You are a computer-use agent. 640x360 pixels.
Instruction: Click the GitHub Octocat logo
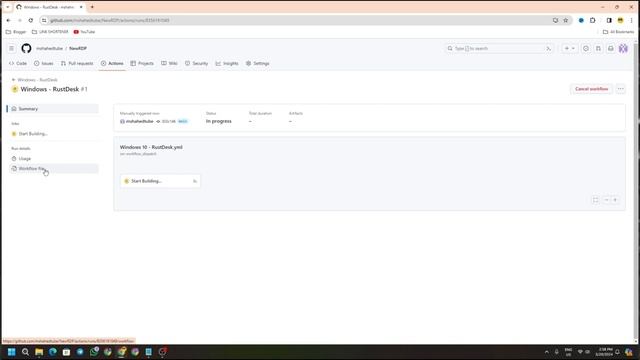click(x=26, y=48)
